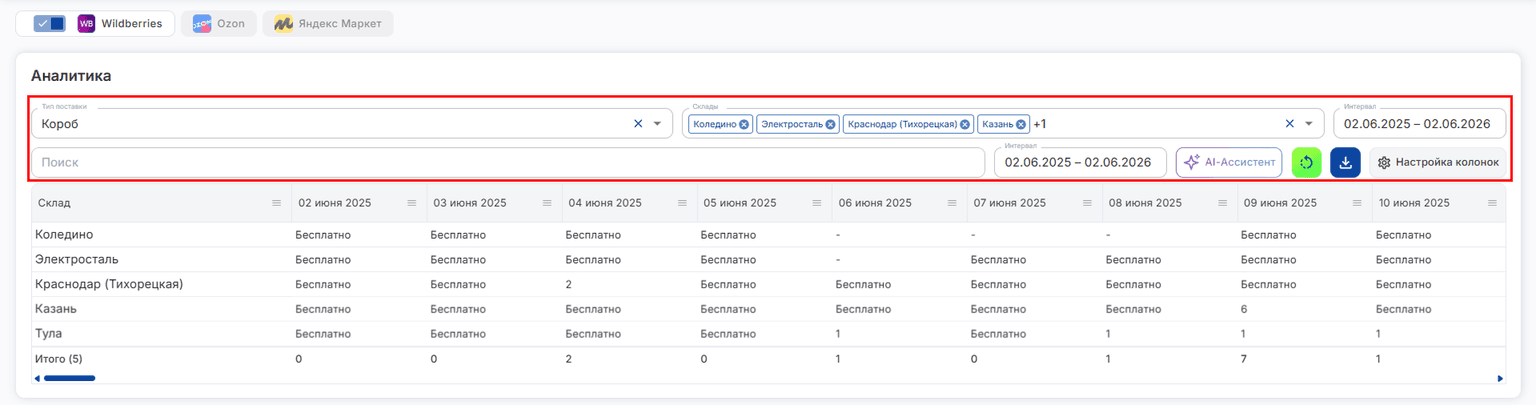Switch to the Ozon marketplace tab
1536x405 pixels.
tap(219, 23)
